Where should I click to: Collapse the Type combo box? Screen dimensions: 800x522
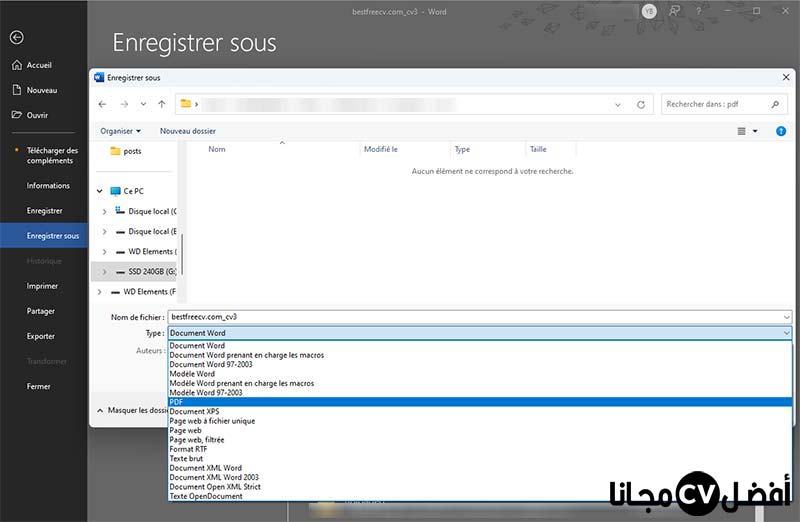click(x=786, y=333)
